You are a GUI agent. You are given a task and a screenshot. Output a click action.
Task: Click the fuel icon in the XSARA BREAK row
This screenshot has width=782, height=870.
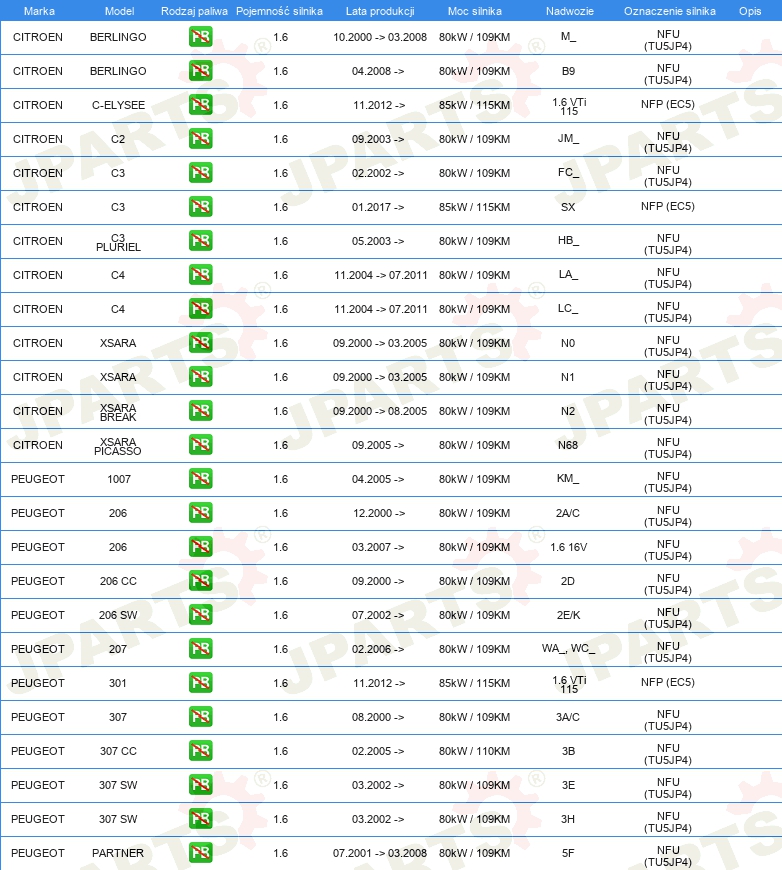pyautogui.click(x=200, y=411)
